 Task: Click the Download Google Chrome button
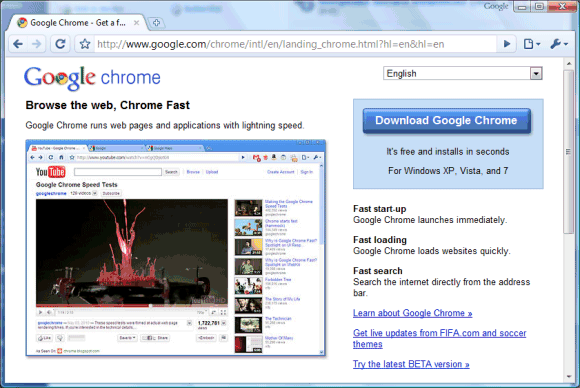[x=446, y=121]
